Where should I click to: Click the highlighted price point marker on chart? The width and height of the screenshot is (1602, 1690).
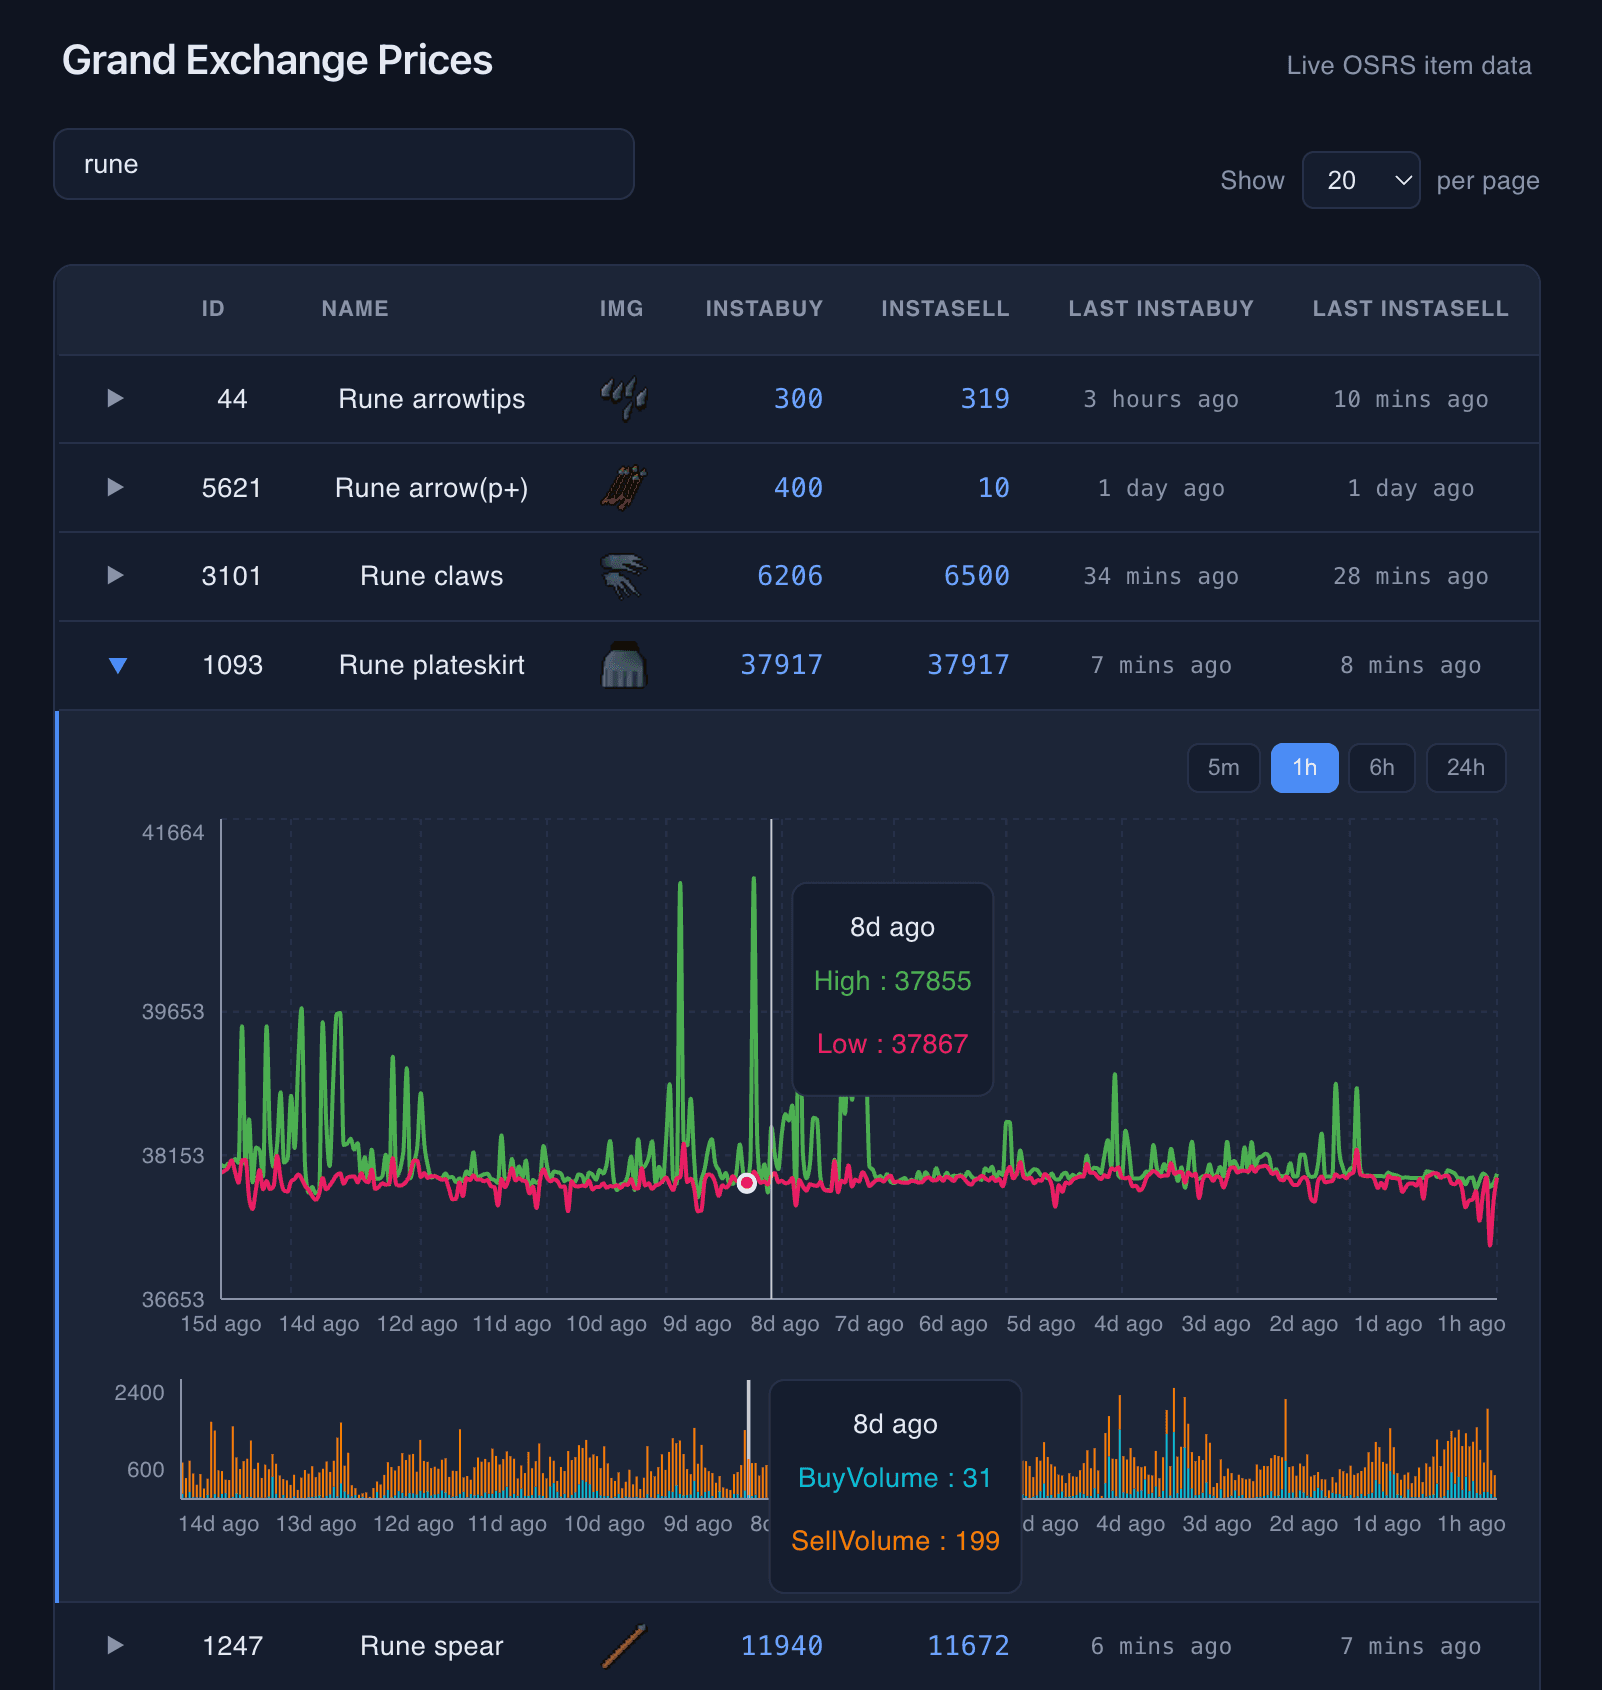pos(747,1184)
